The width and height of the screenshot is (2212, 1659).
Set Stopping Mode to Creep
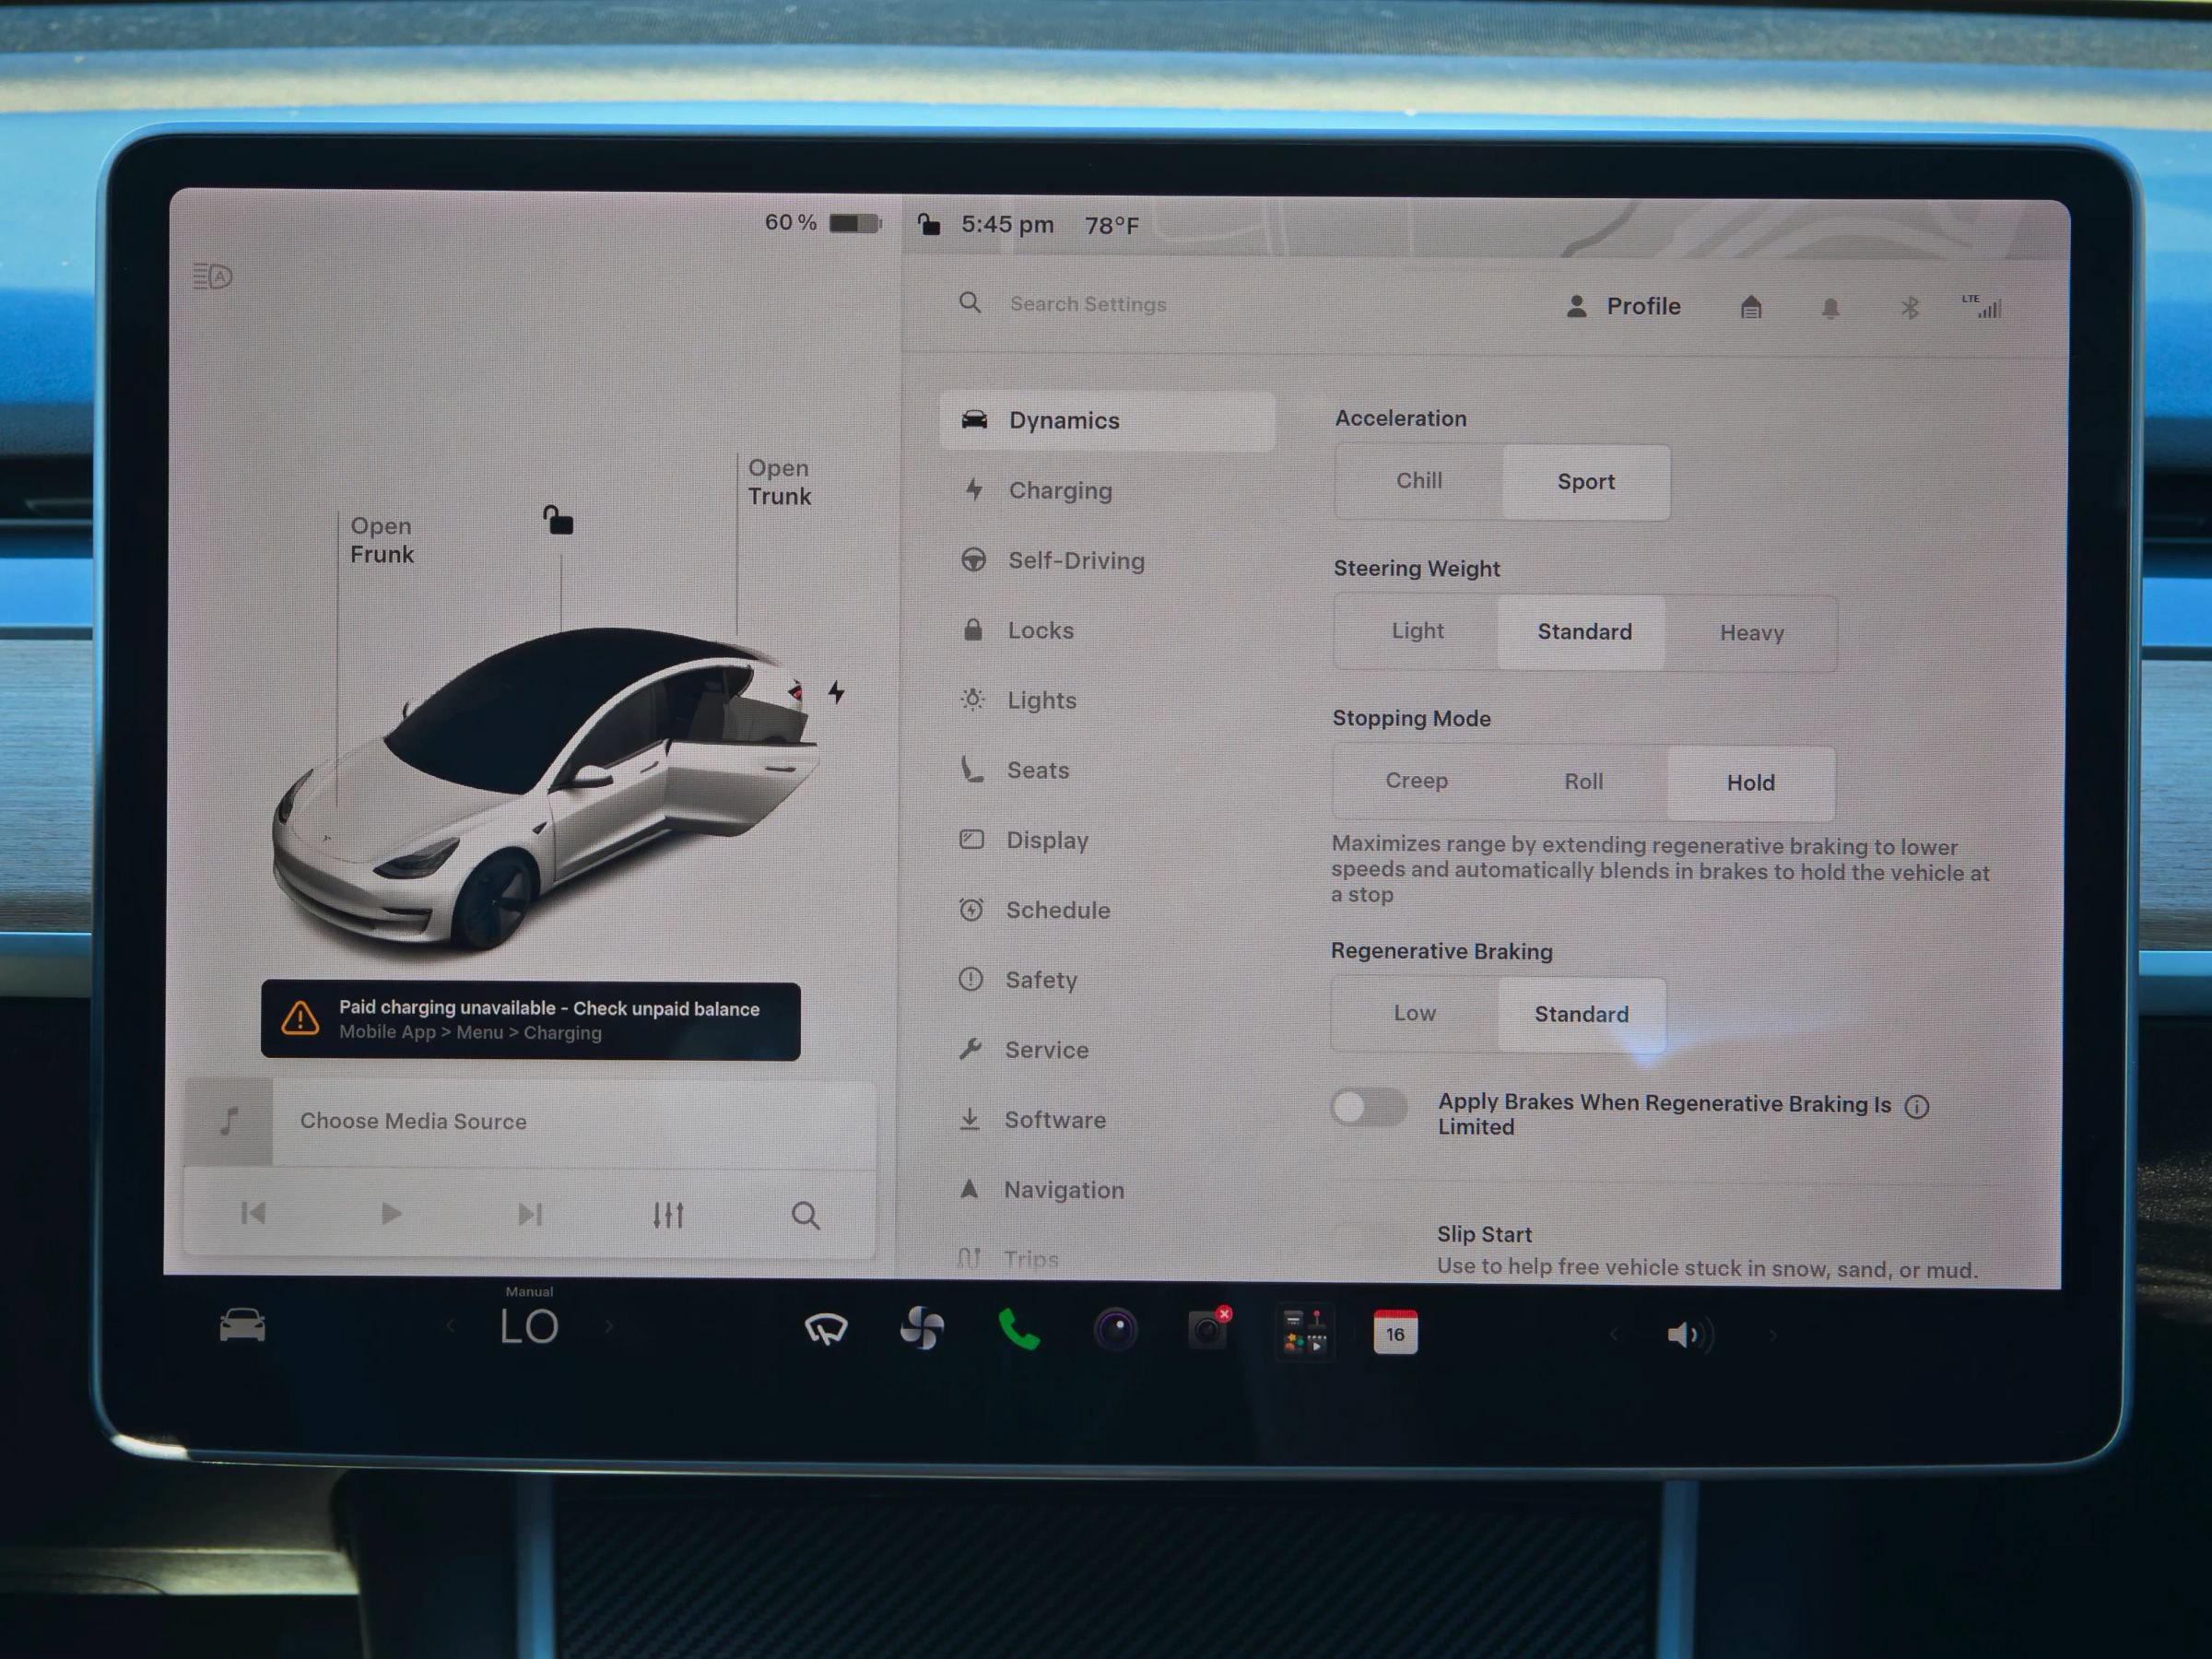pos(1416,781)
